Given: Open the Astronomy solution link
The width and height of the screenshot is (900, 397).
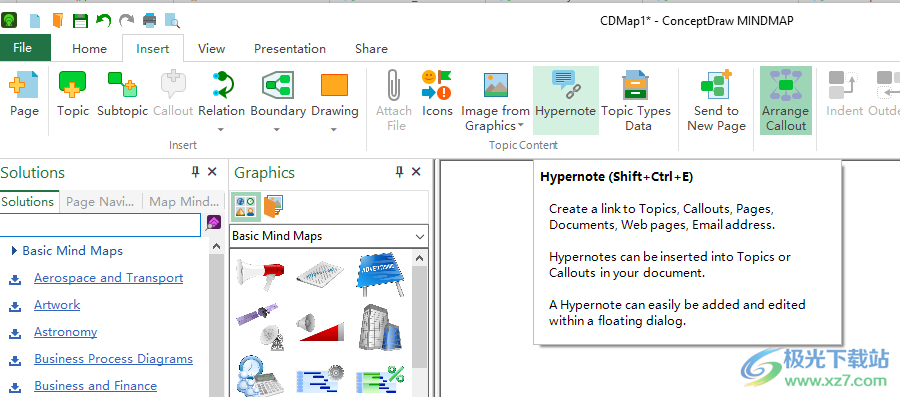Looking at the screenshot, I should point(65,332).
